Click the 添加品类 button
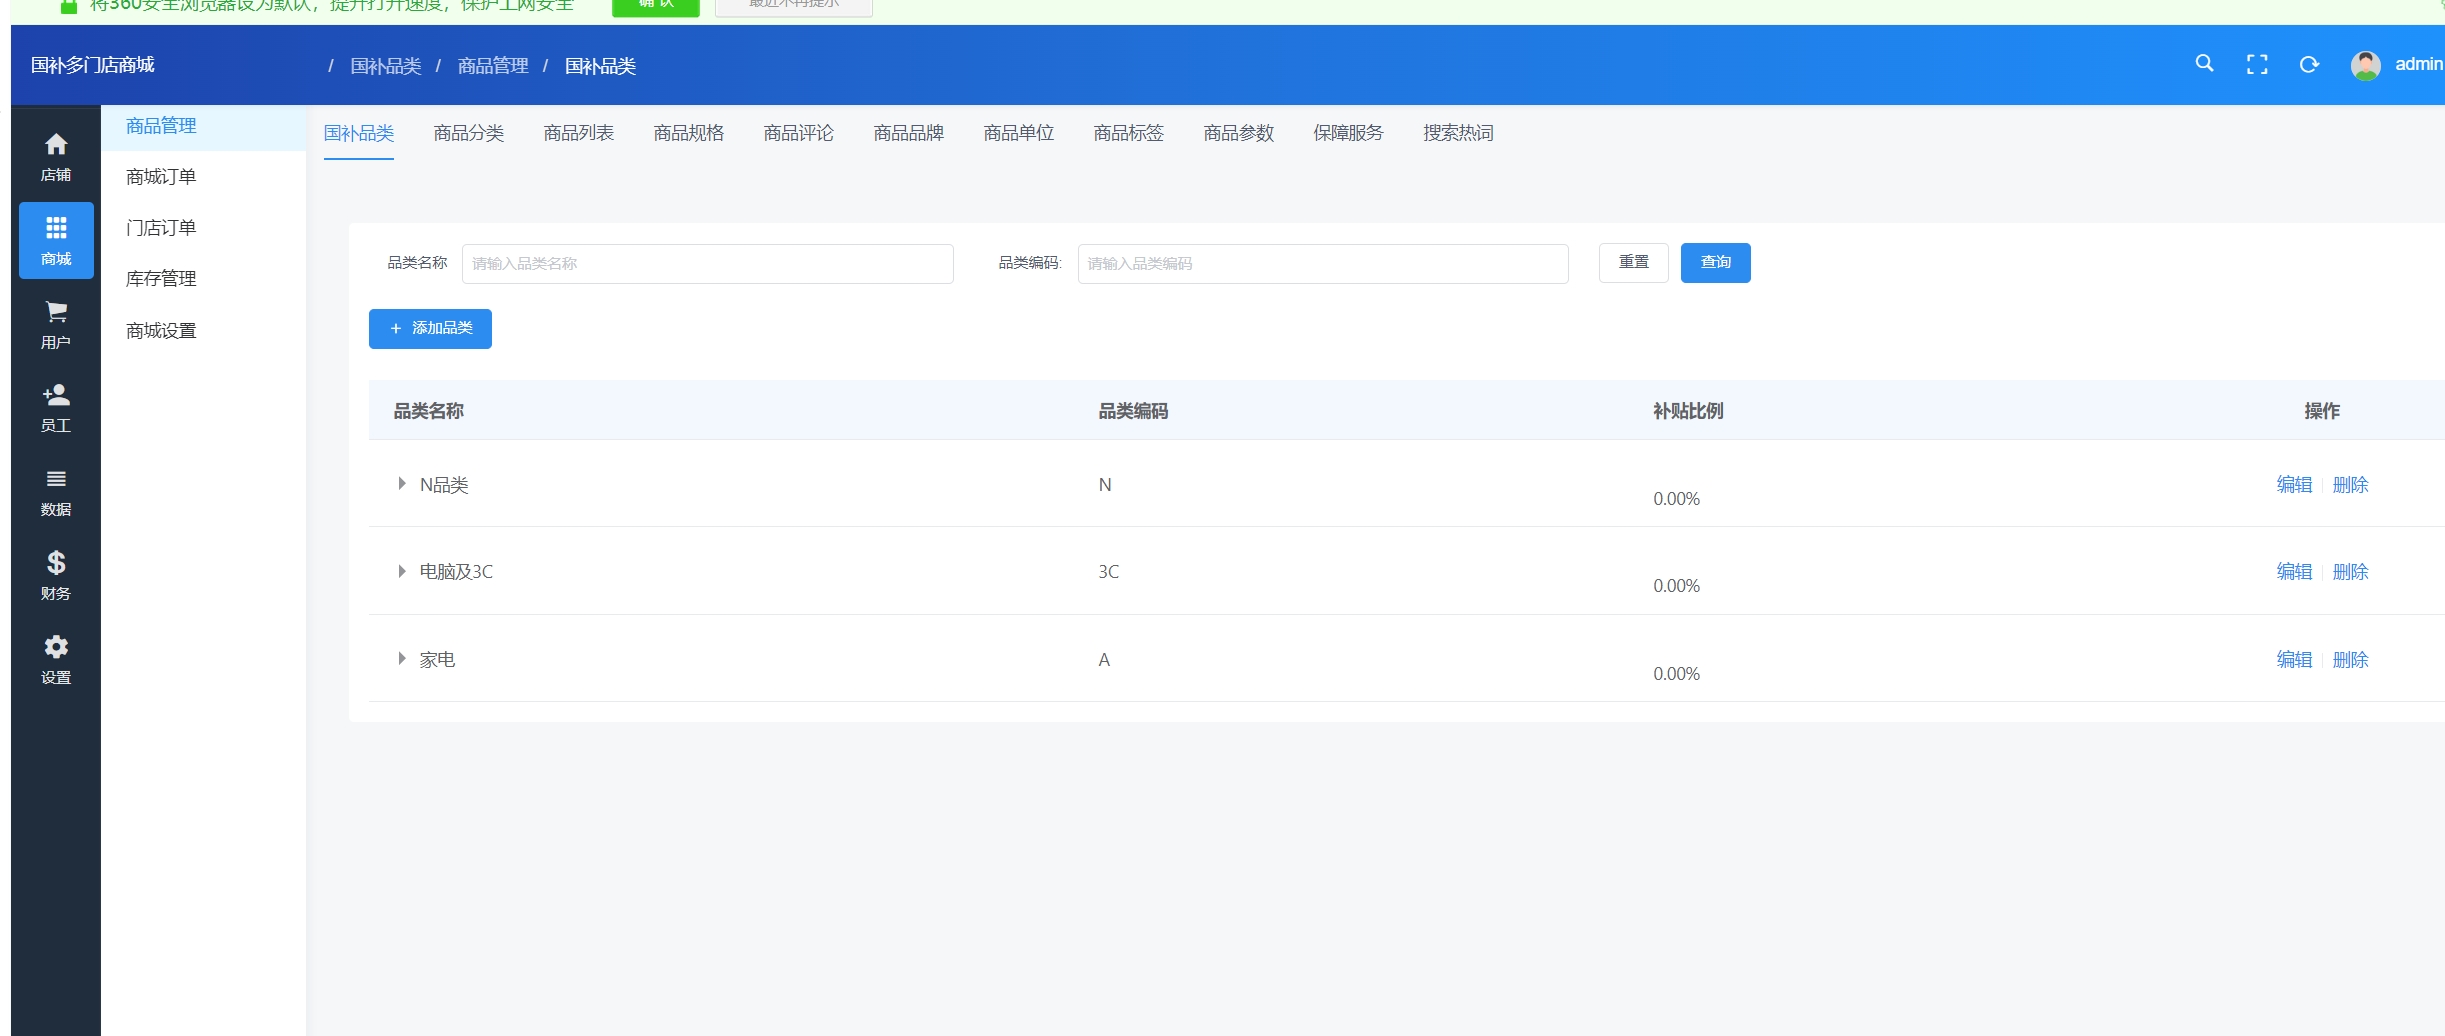2445x1036 pixels. pos(430,329)
